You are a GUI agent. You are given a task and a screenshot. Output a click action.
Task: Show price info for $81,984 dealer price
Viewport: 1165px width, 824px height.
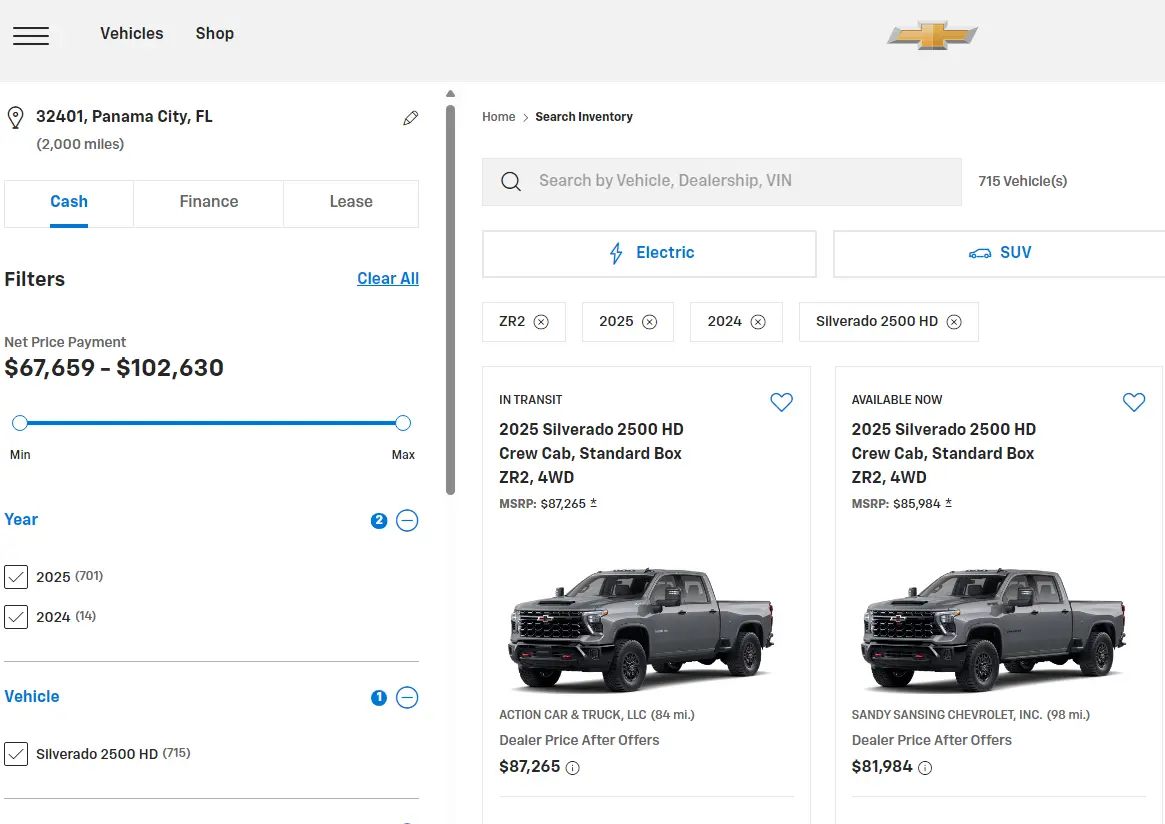click(x=925, y=768)
